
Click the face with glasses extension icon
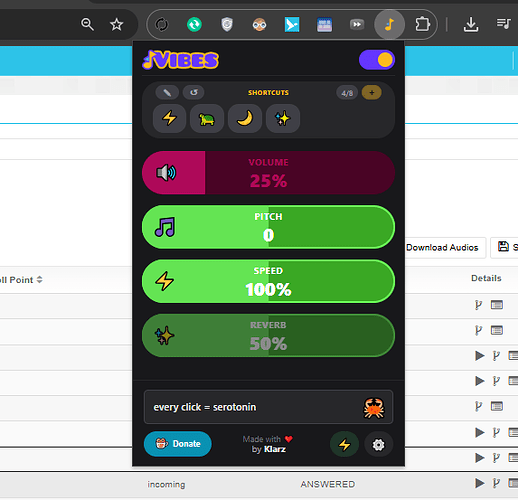[259, 25]
